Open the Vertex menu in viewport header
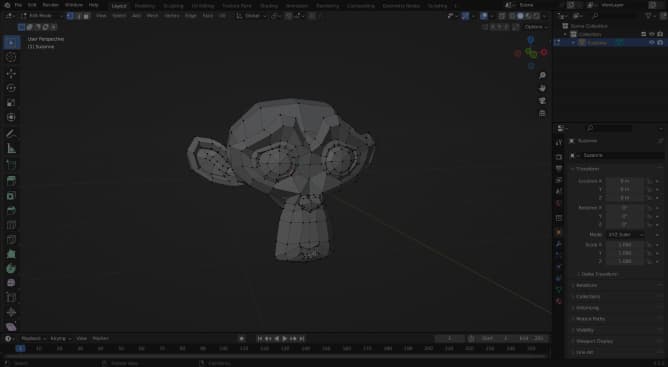 coord(172,16)
